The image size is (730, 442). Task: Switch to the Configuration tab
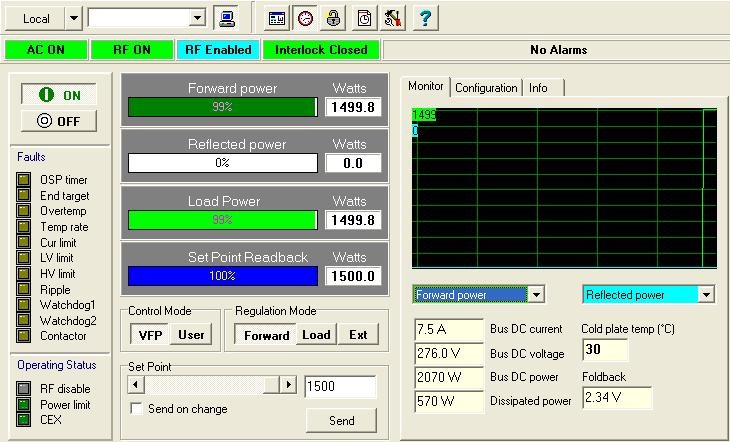click(486, 88)
